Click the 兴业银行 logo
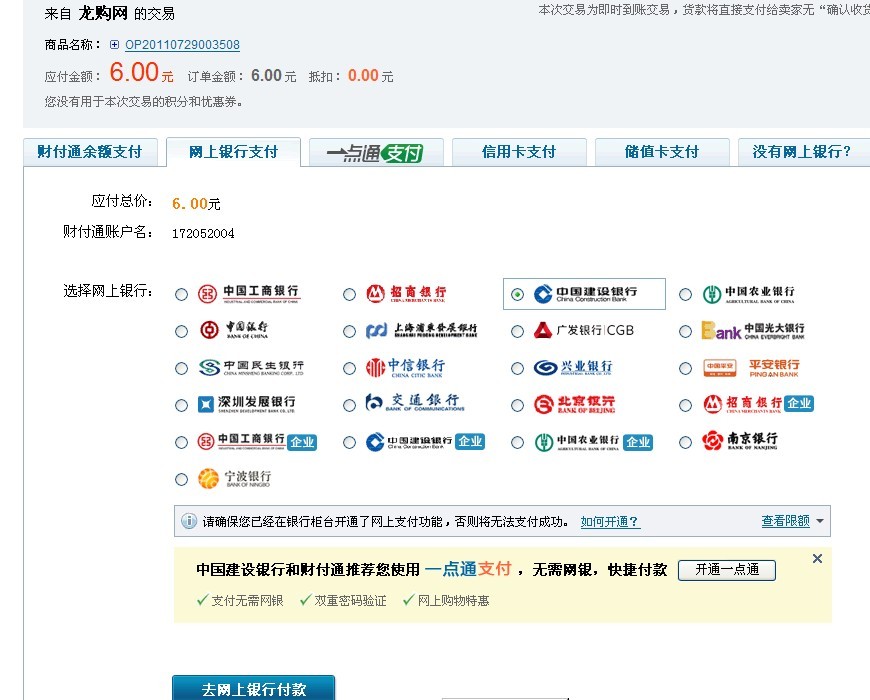870x700 pixels. click(x=573, y=367)
